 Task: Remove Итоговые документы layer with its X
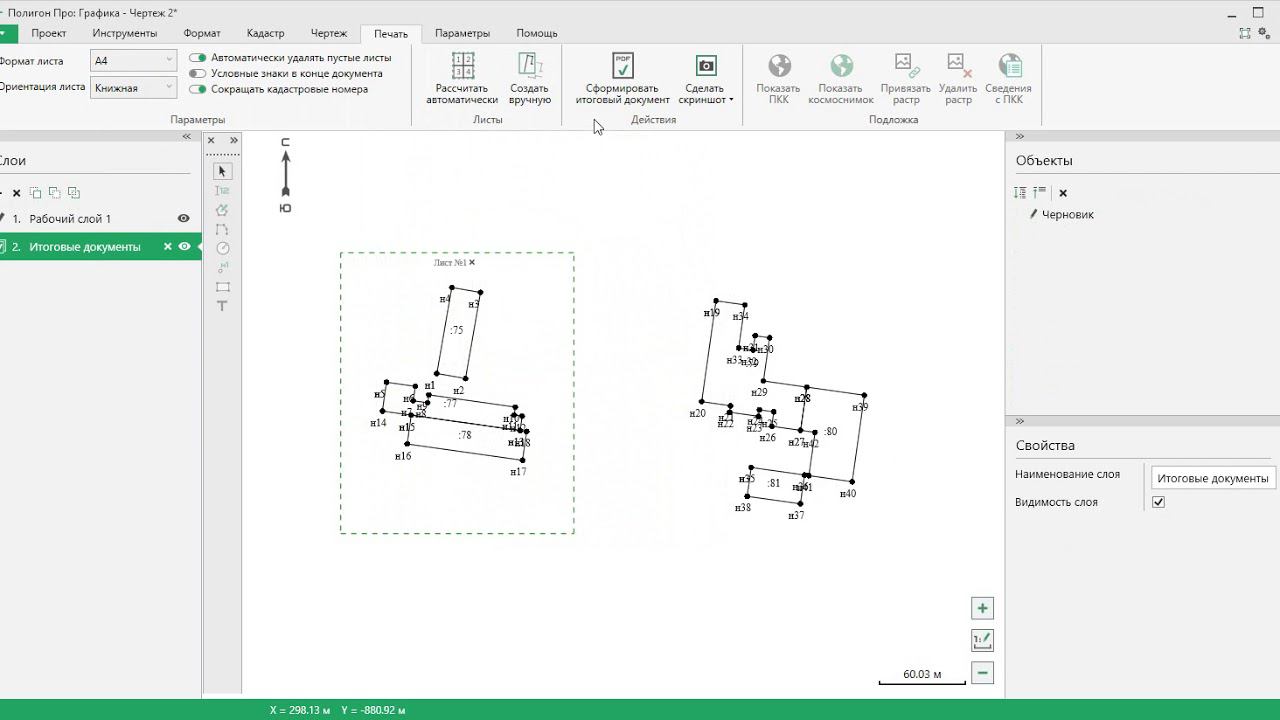pos(168,247)
